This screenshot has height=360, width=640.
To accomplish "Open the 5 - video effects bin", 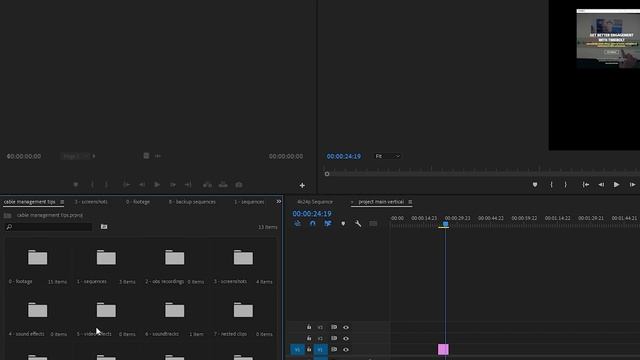I will (x=106, y=310).
